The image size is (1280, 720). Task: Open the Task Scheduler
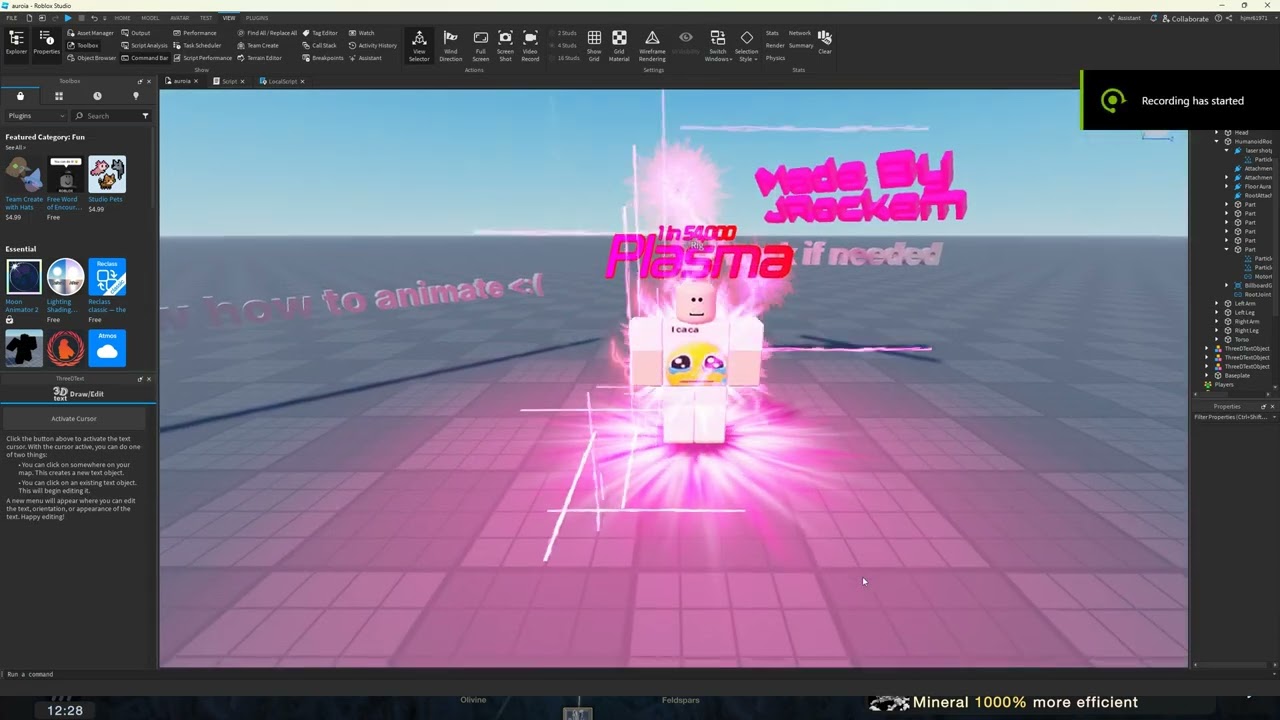pyautogui.click(x=197, y=45)
